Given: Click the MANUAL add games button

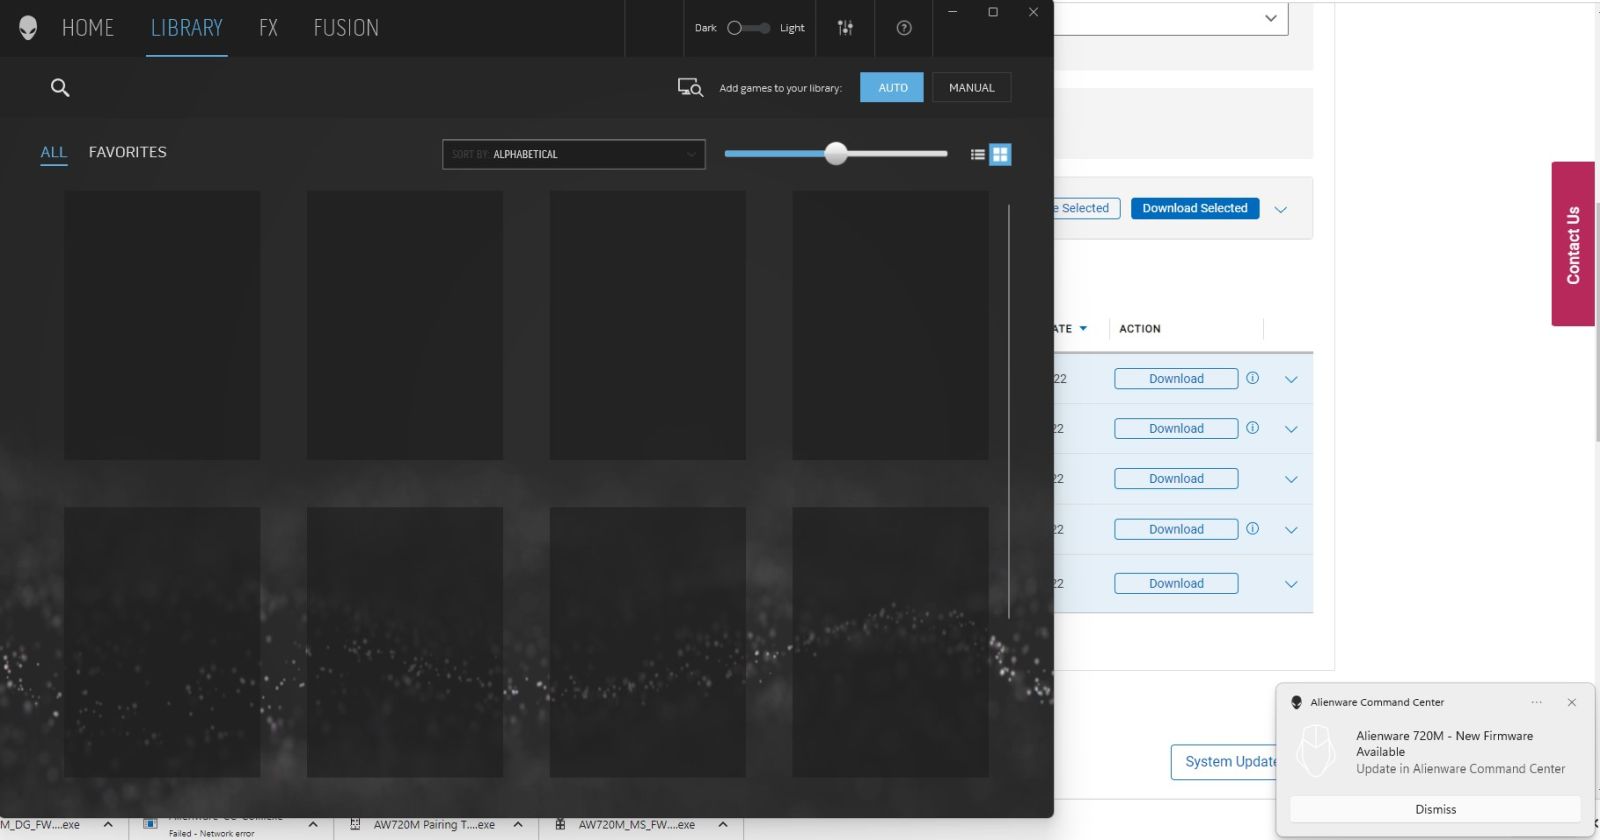Looking at the screenshot, I should (x=972, y=87).
